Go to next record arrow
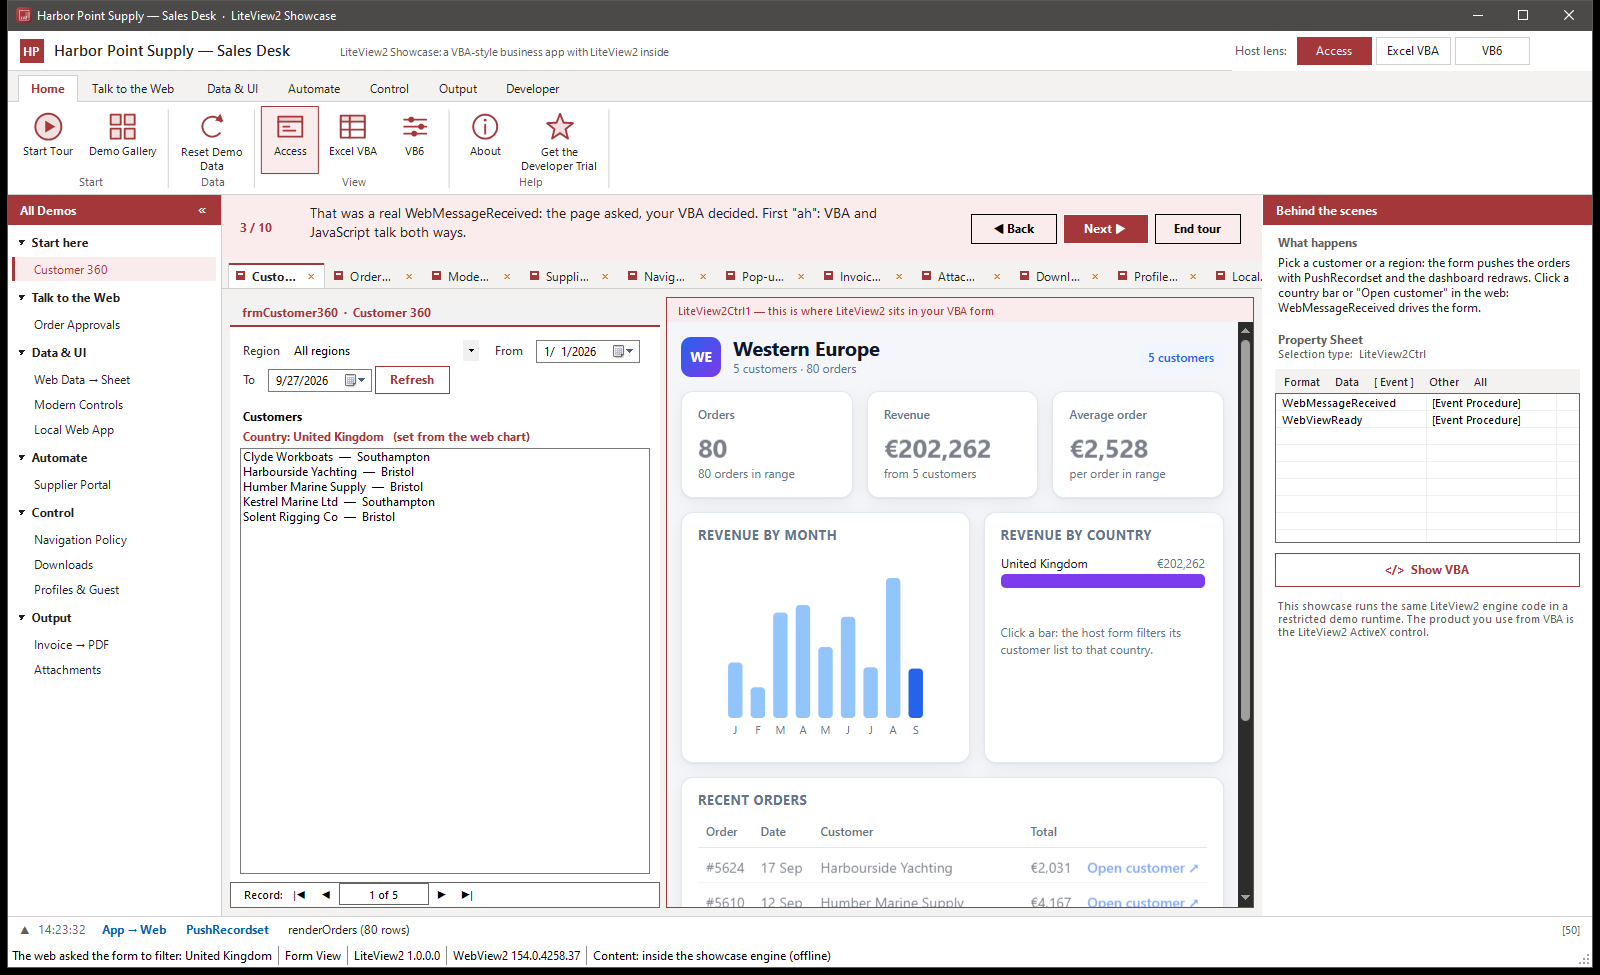 pos(441,895)
